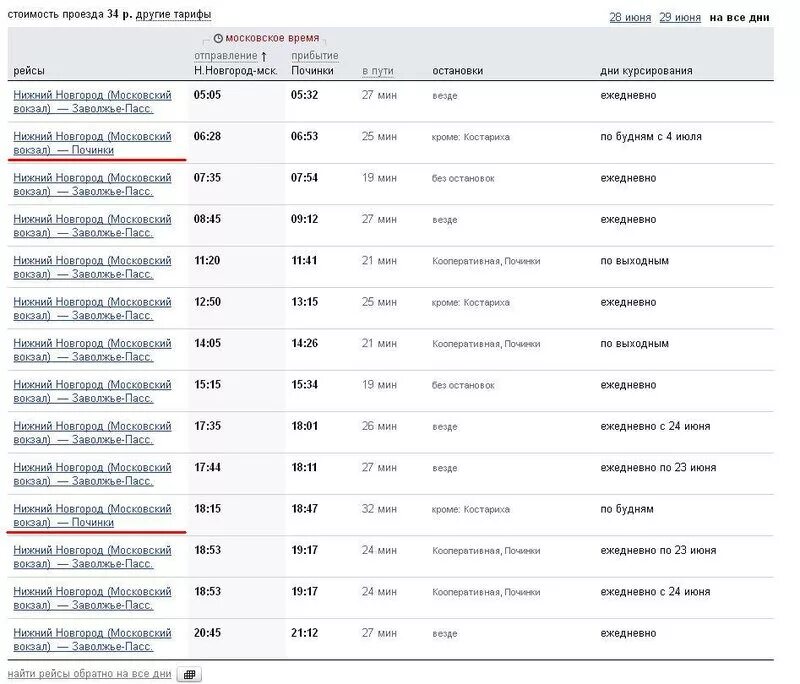Open the 18:53 train link ending 23 июня
The height and width of the screenshot is (684, 800).
point(92,556)
